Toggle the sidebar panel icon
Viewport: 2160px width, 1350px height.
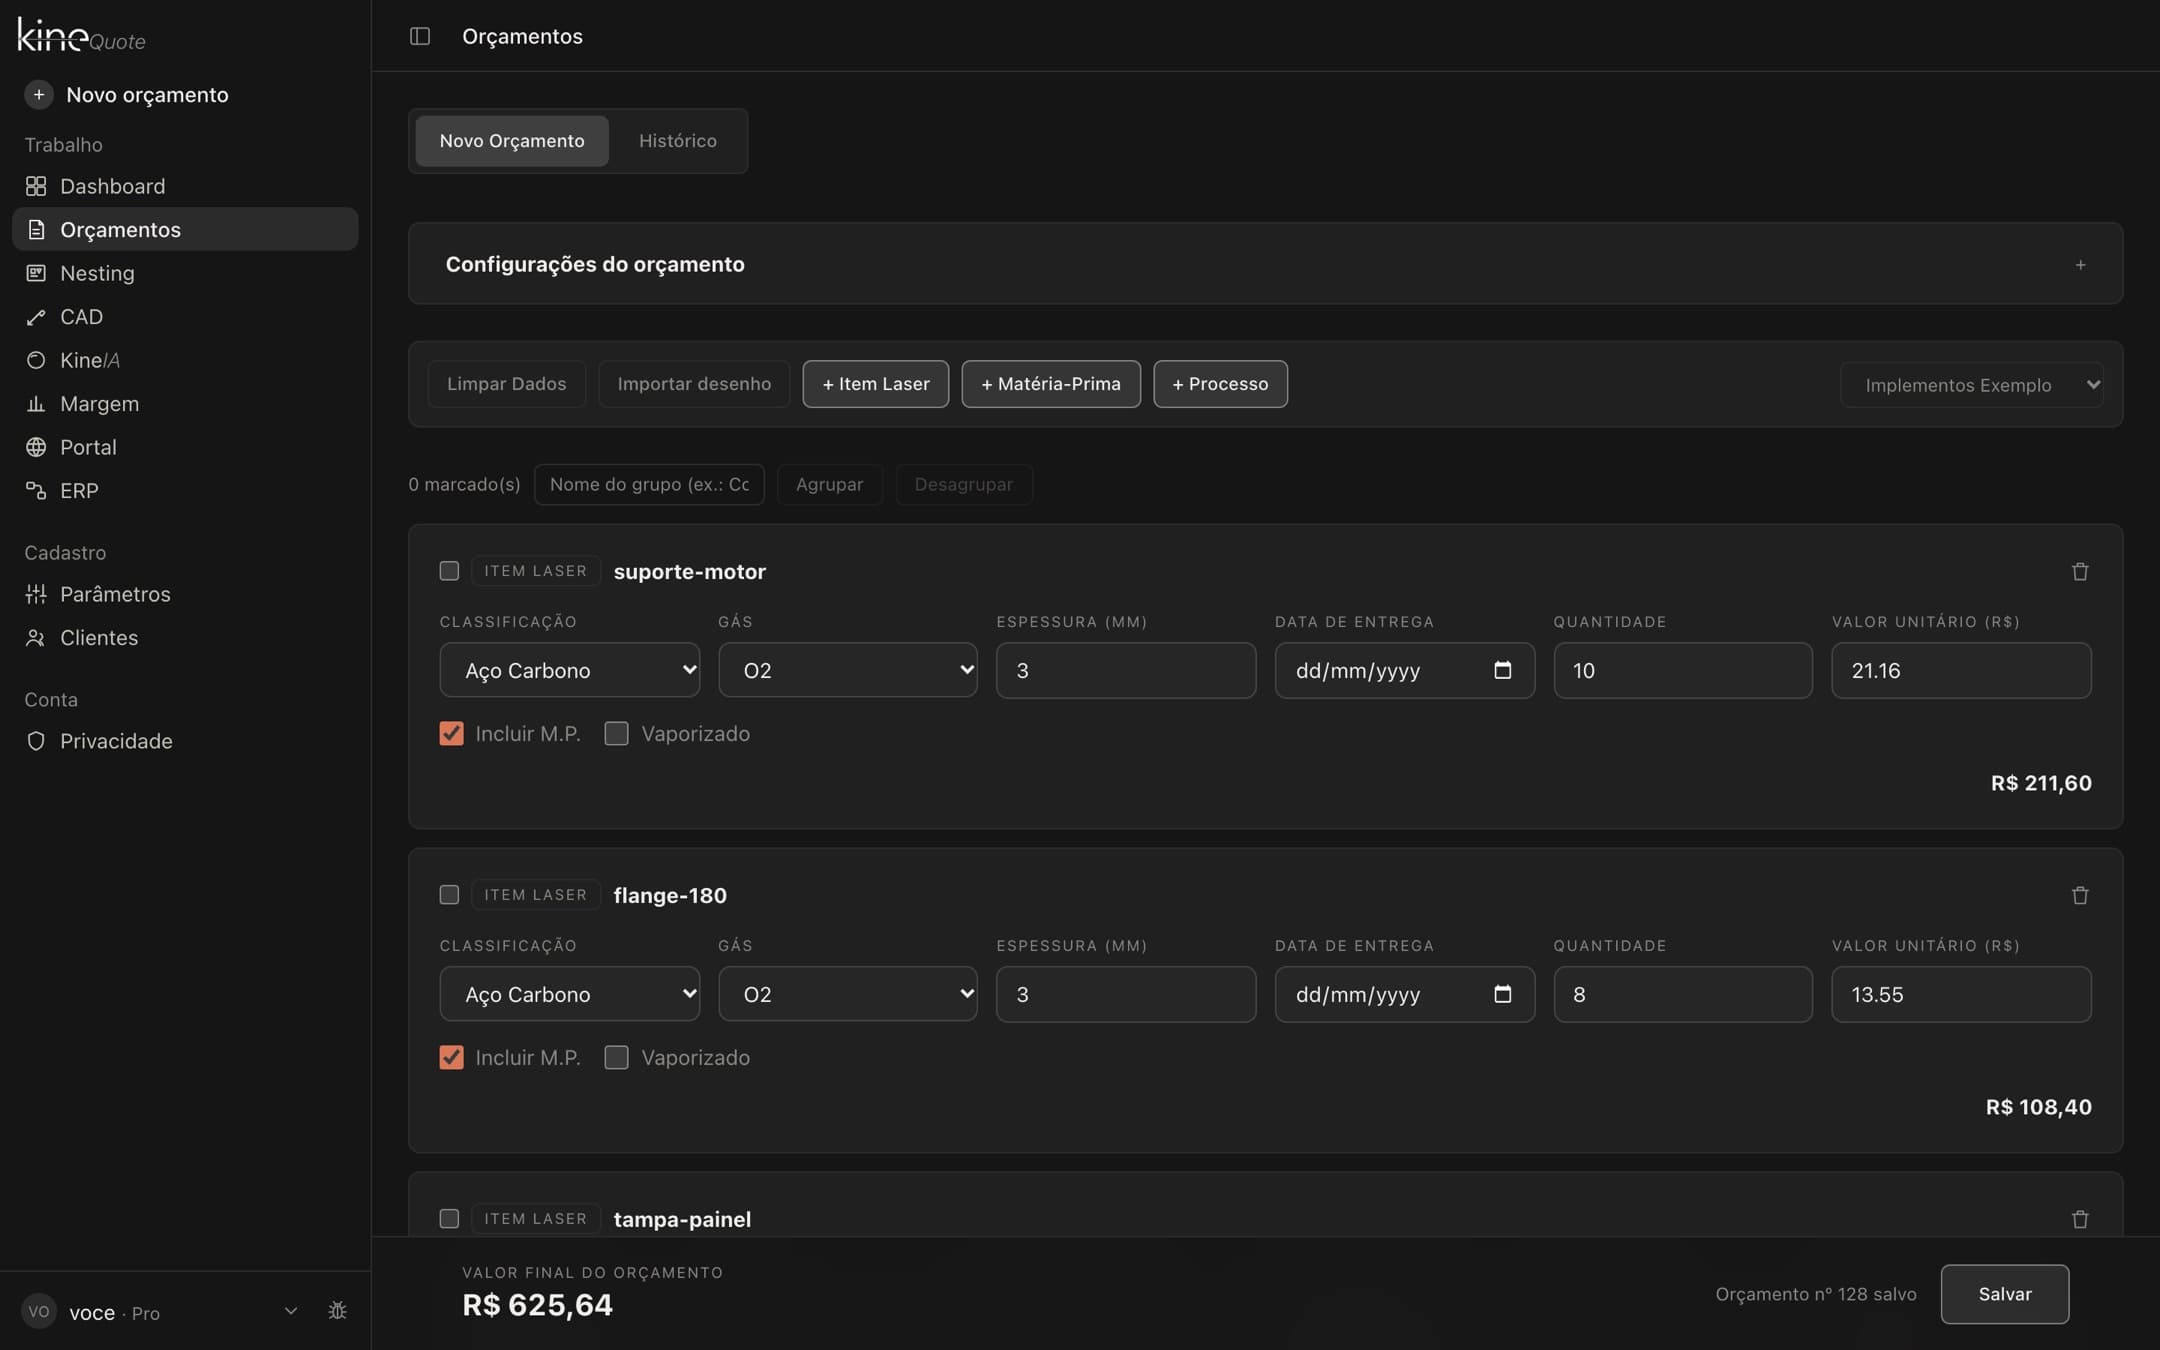pos(420,36)
